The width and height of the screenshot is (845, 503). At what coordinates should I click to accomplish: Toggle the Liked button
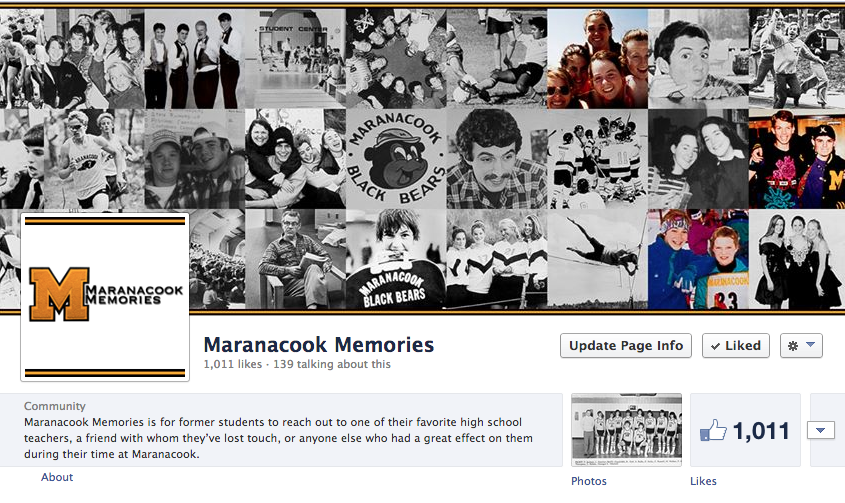point(736,346)
